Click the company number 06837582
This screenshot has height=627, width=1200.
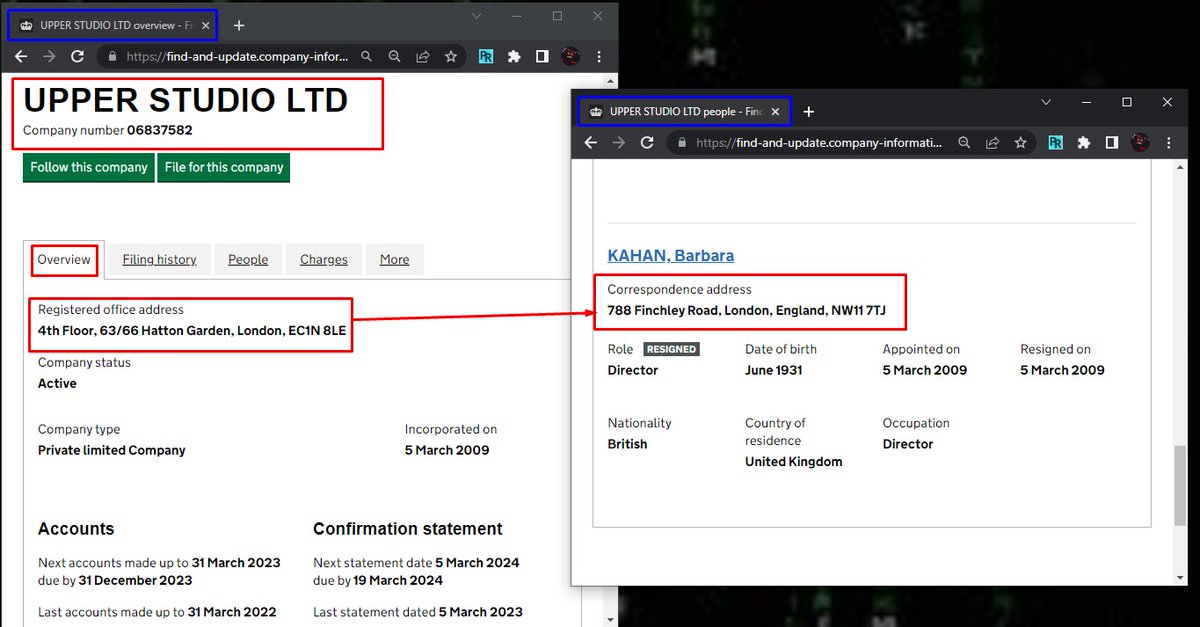click(x=160, y=130)
